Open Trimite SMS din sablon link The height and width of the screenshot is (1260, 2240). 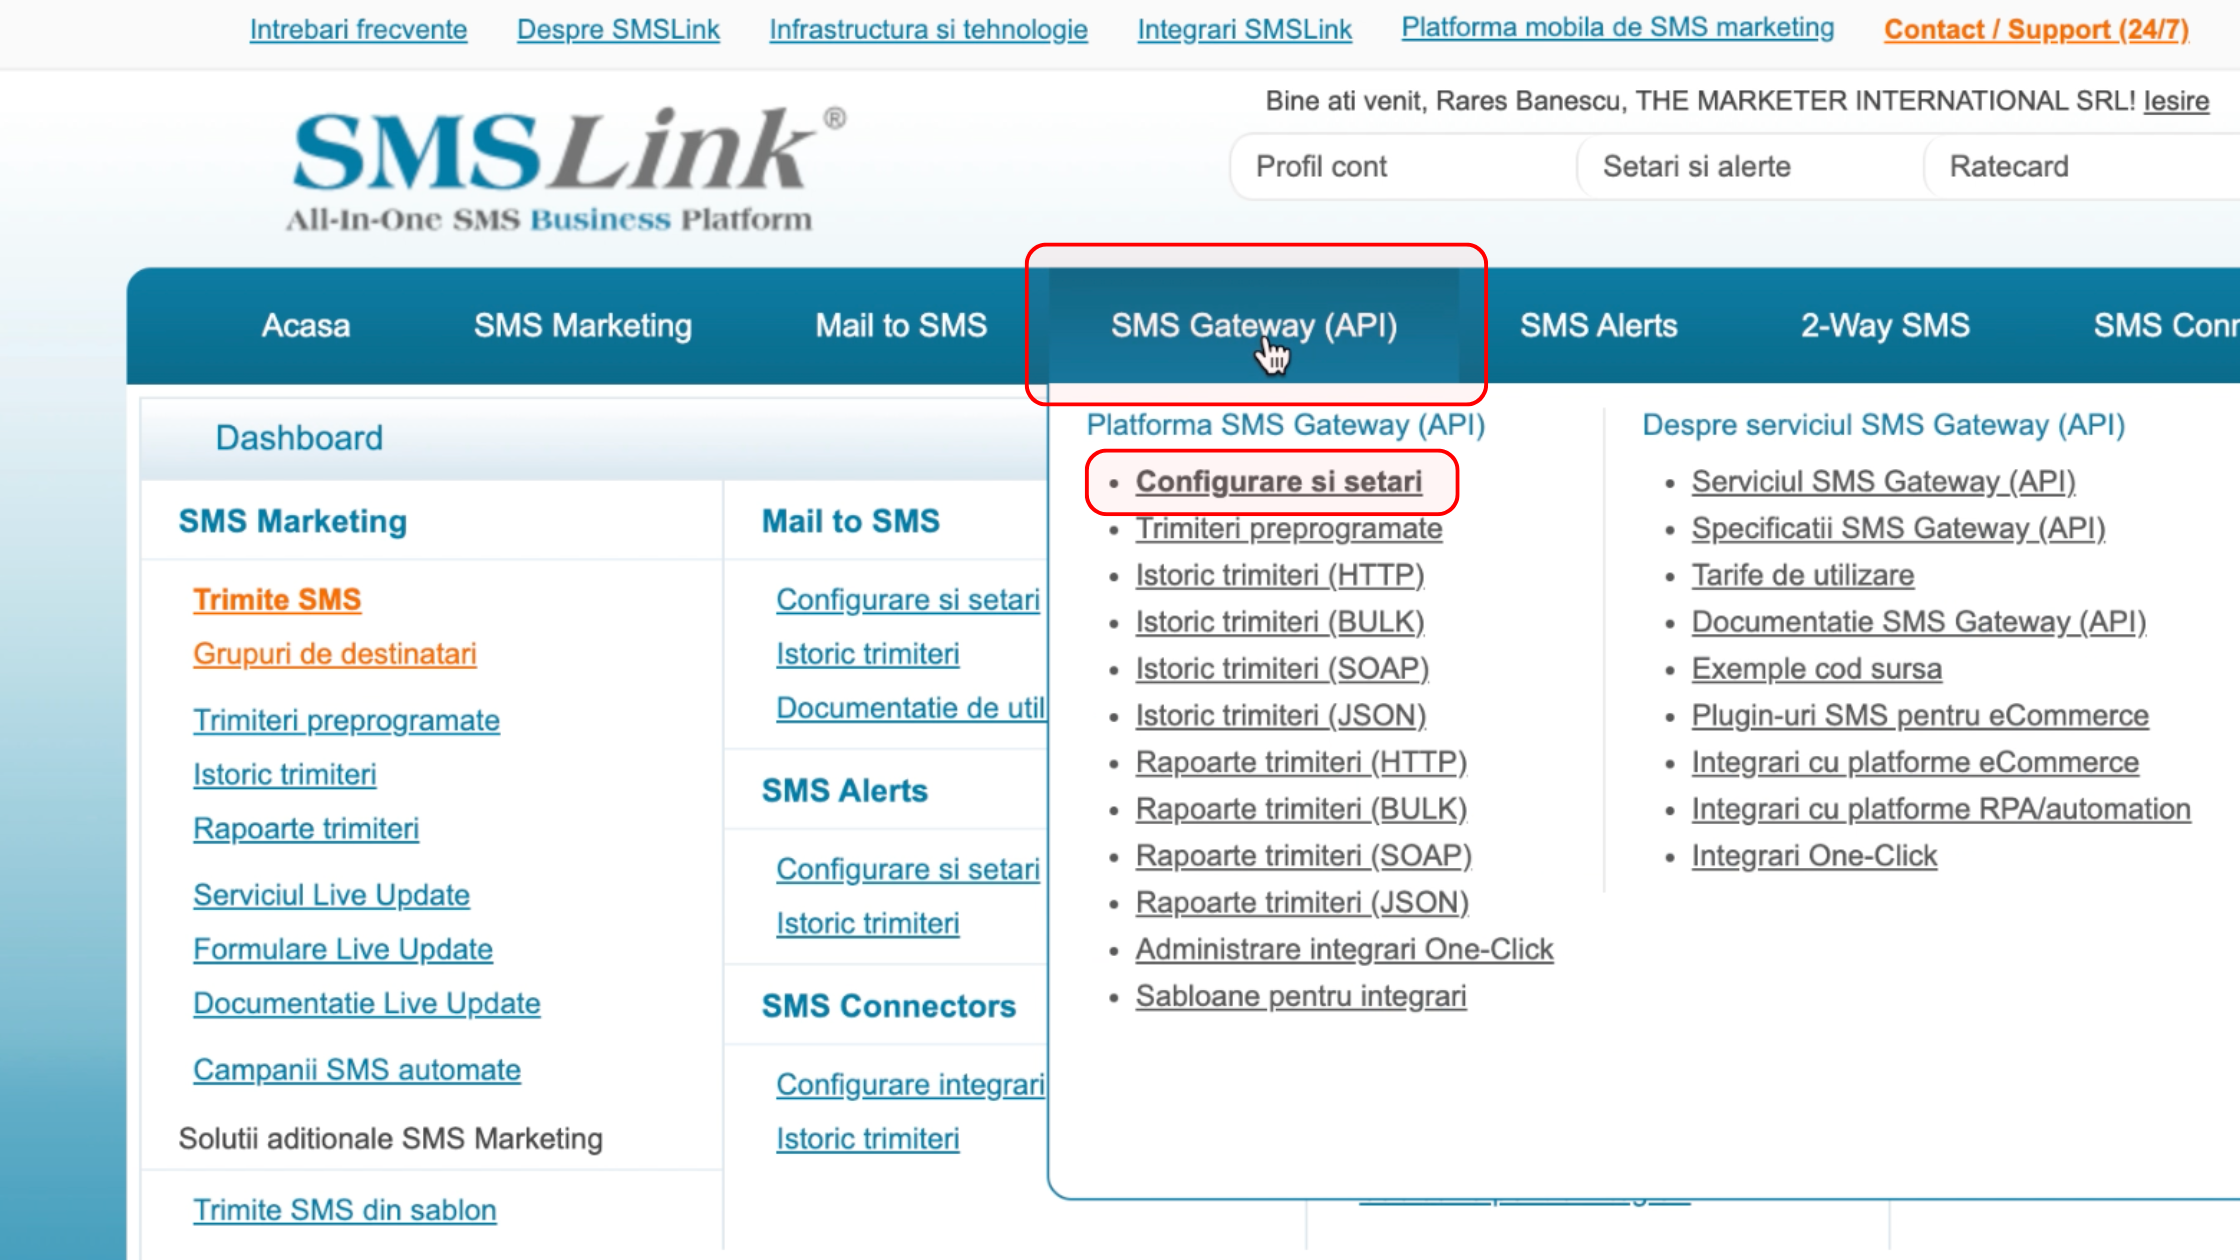pos(345,1210)
